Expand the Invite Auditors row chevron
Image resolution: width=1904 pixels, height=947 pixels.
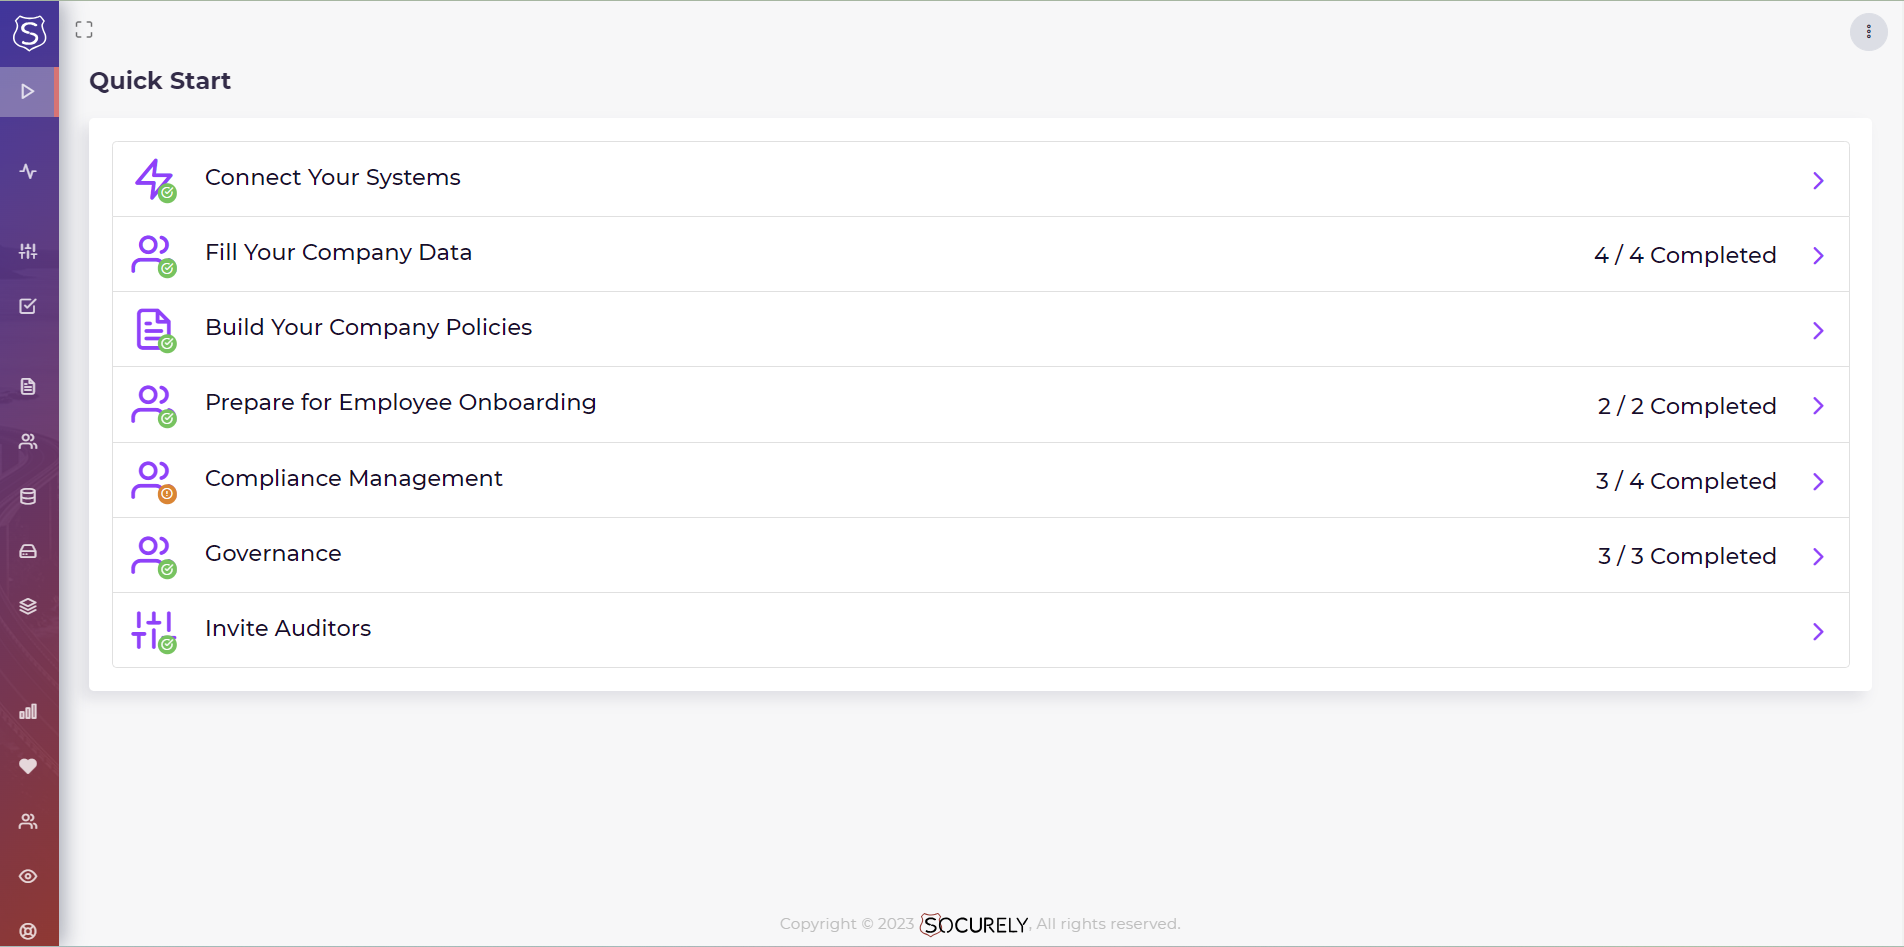coord(1818,631)
